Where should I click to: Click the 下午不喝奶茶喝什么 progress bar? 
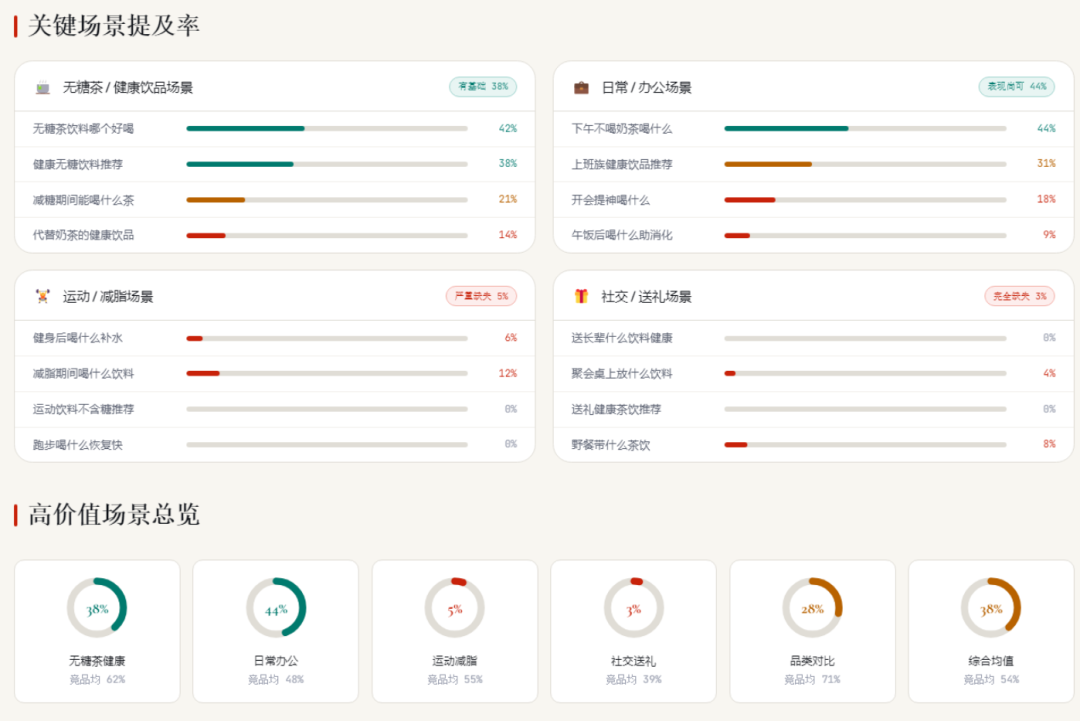click(x=865, y=128)
